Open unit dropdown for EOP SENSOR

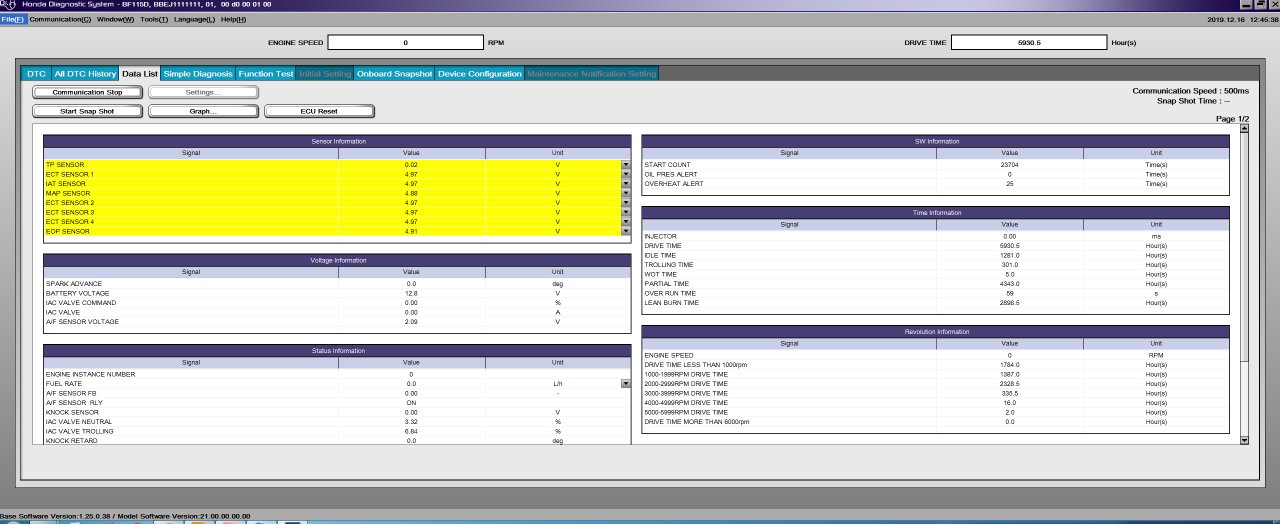coord(626,232)
